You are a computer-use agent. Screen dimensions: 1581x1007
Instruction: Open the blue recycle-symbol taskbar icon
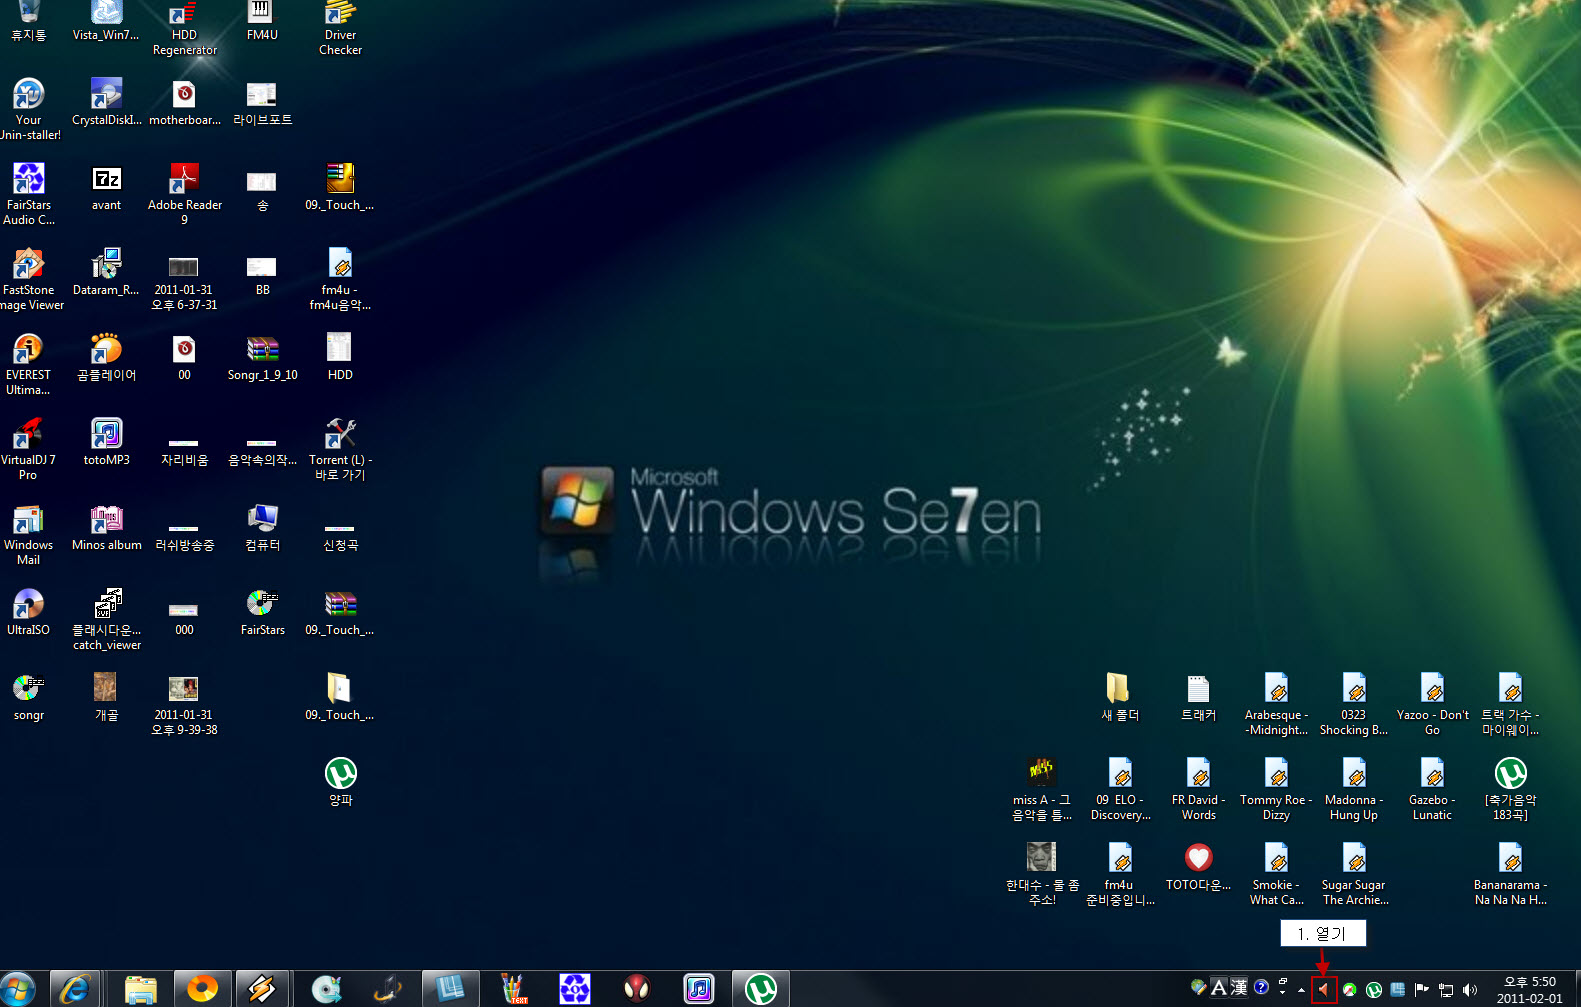click(574, 989)
